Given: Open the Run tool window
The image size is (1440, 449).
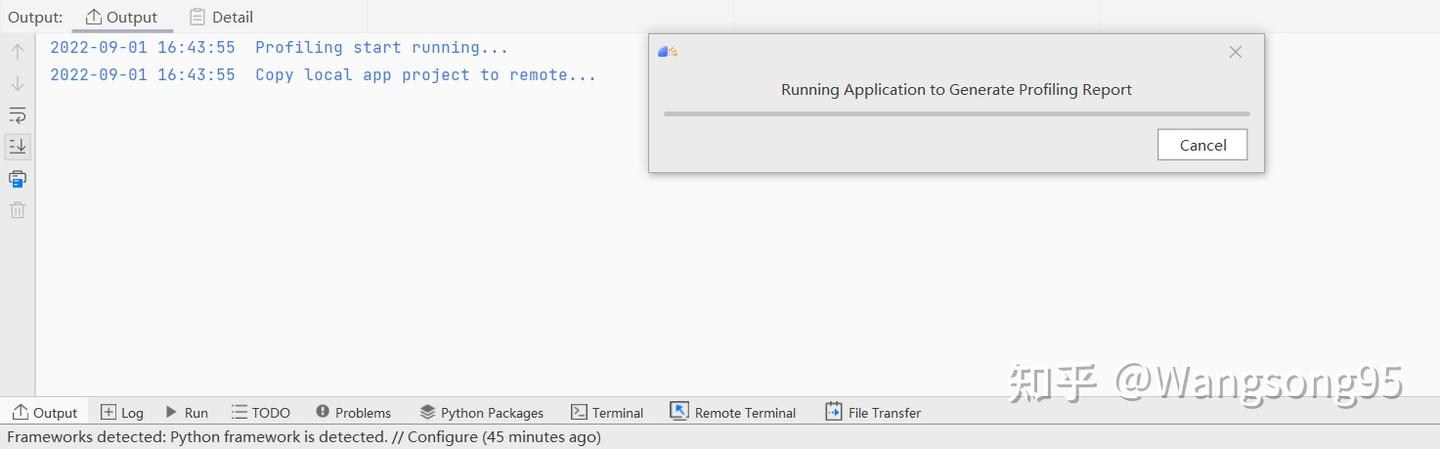Looking at the screenshot, I should [x=187, y=412].
